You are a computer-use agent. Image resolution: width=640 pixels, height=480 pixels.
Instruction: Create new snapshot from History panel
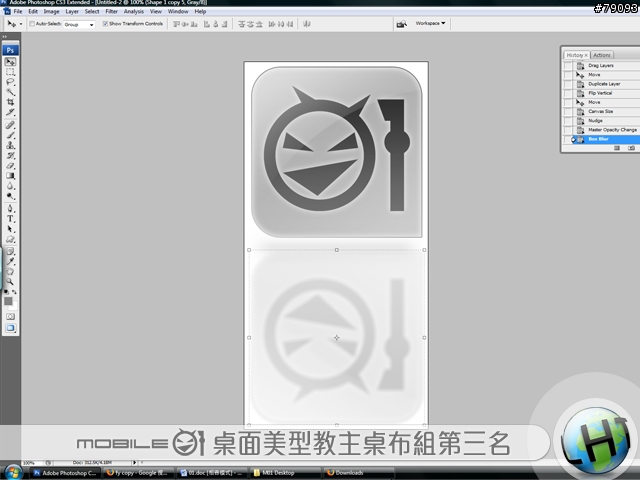click(631, 148)
